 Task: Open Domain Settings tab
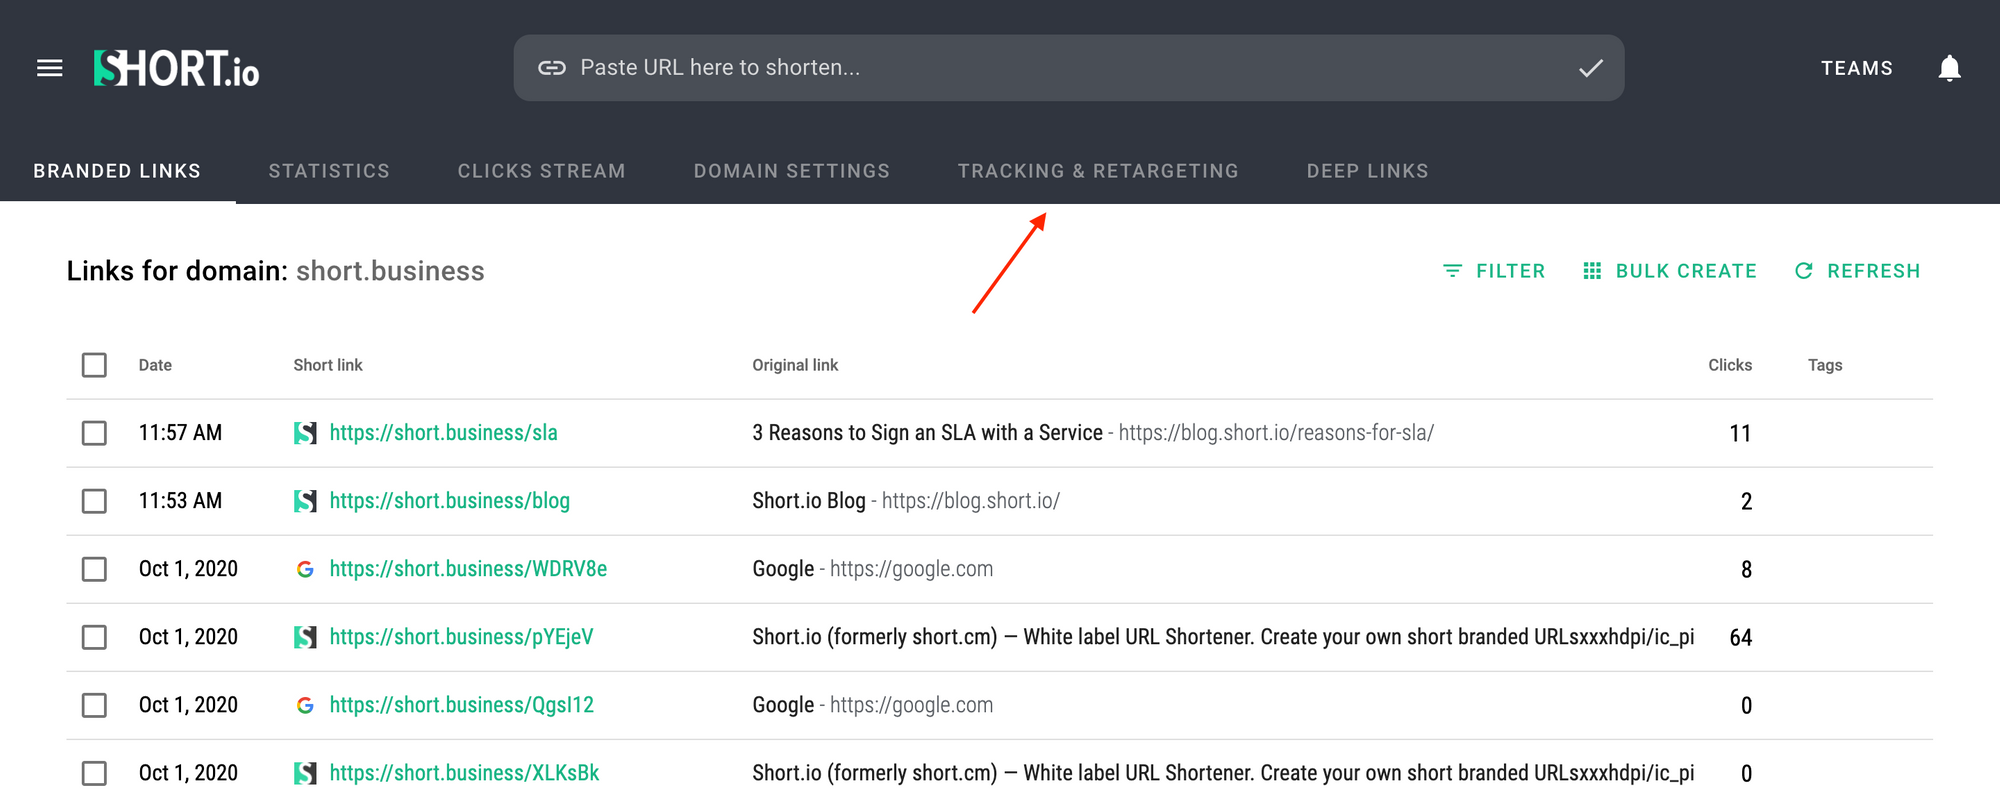[x=792, y=171]
